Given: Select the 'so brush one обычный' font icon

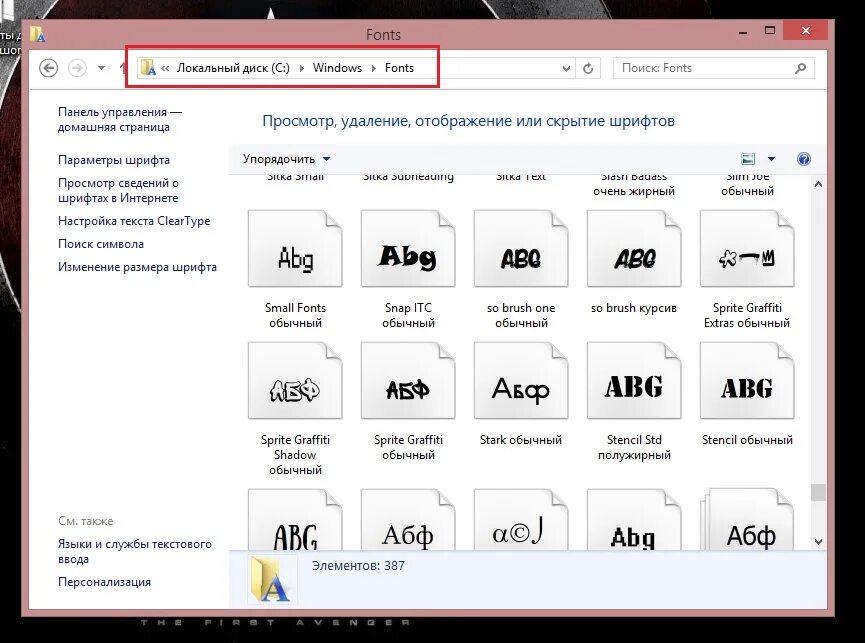Looking at the screenshot, I should point(521,248).
